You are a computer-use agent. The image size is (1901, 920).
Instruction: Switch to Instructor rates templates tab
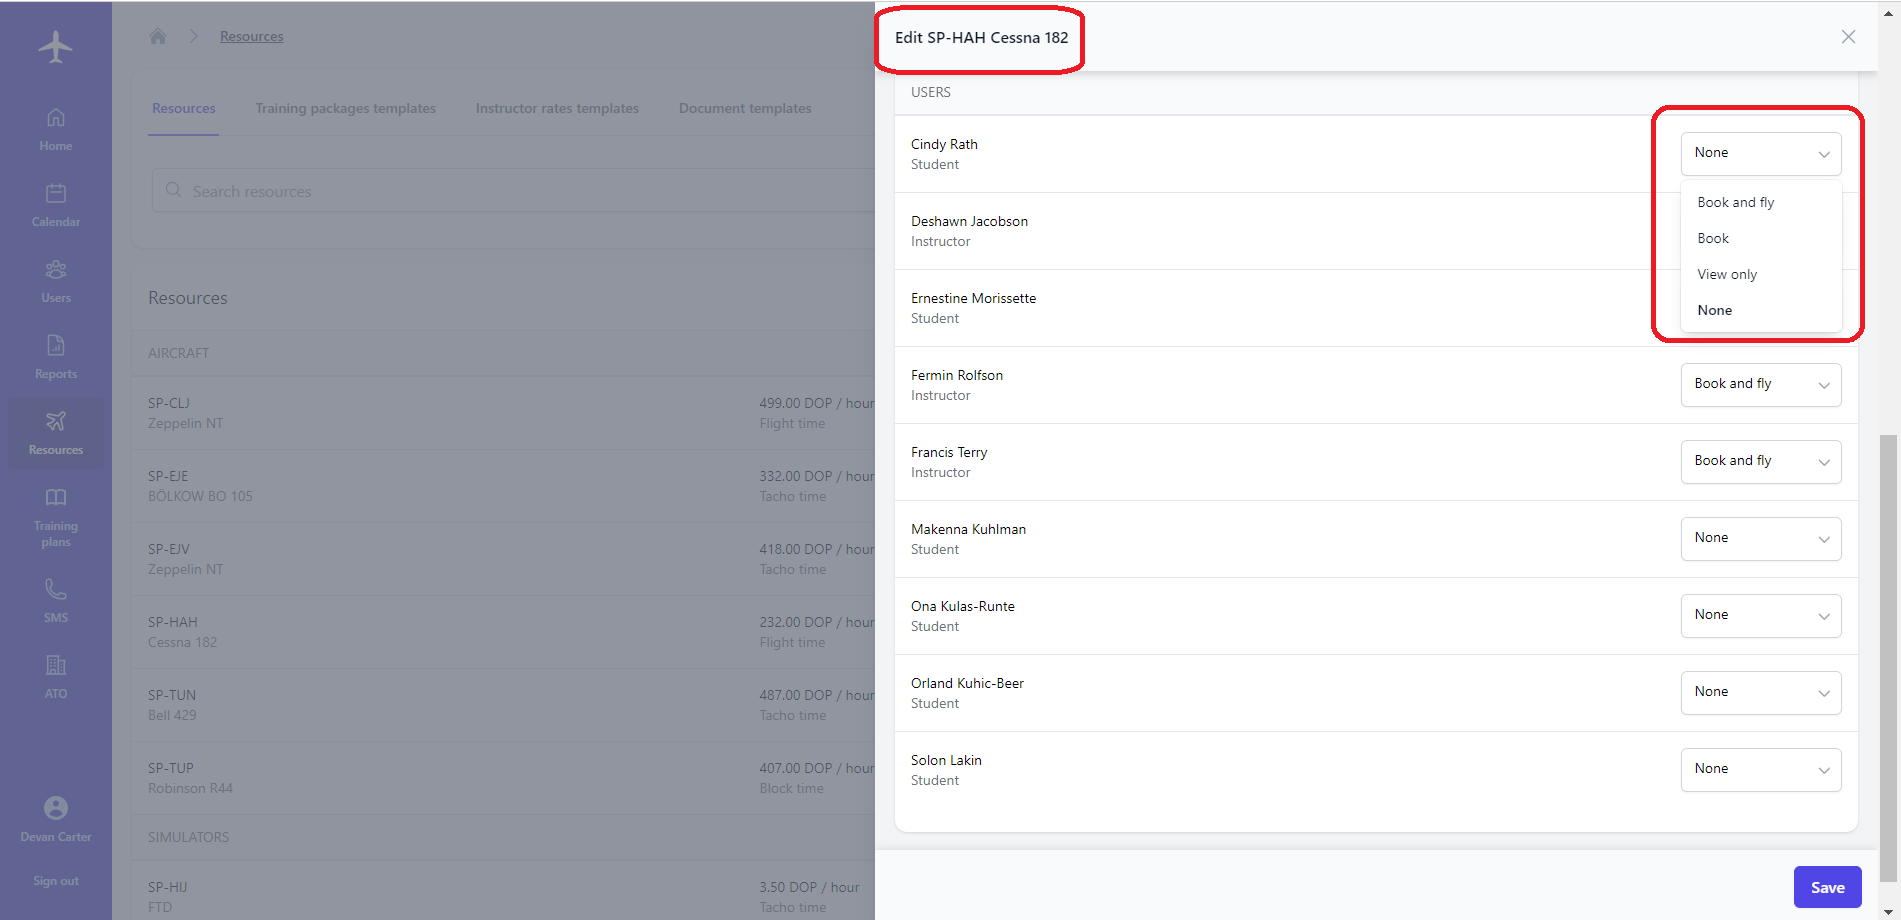[x=557, y=108]
